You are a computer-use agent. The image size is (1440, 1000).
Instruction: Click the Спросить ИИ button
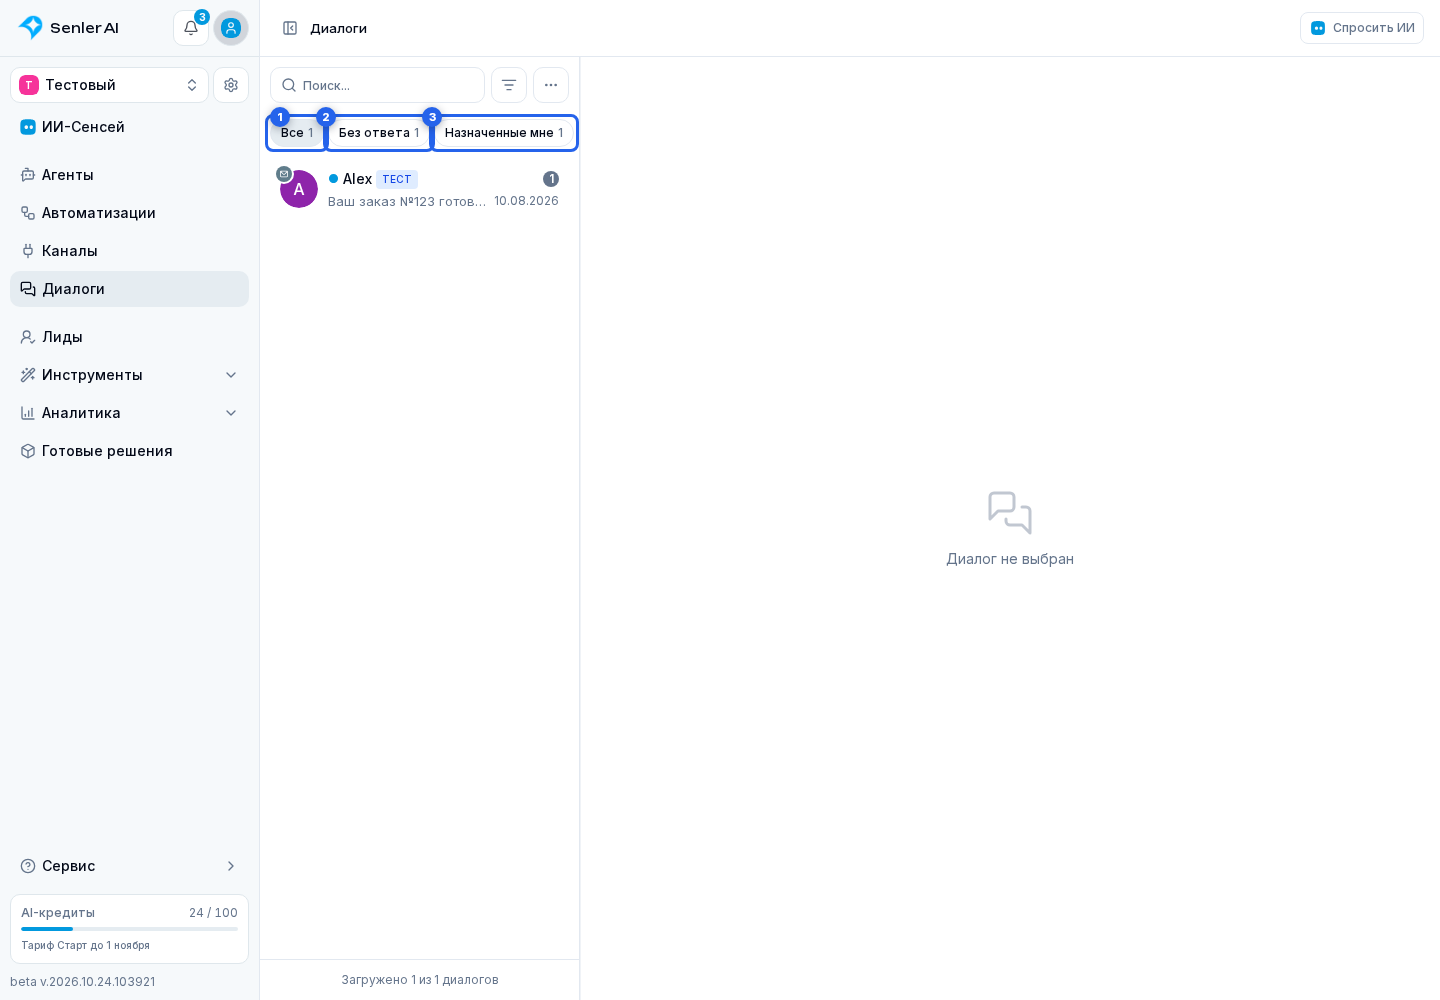click(x=1362, y=28)
